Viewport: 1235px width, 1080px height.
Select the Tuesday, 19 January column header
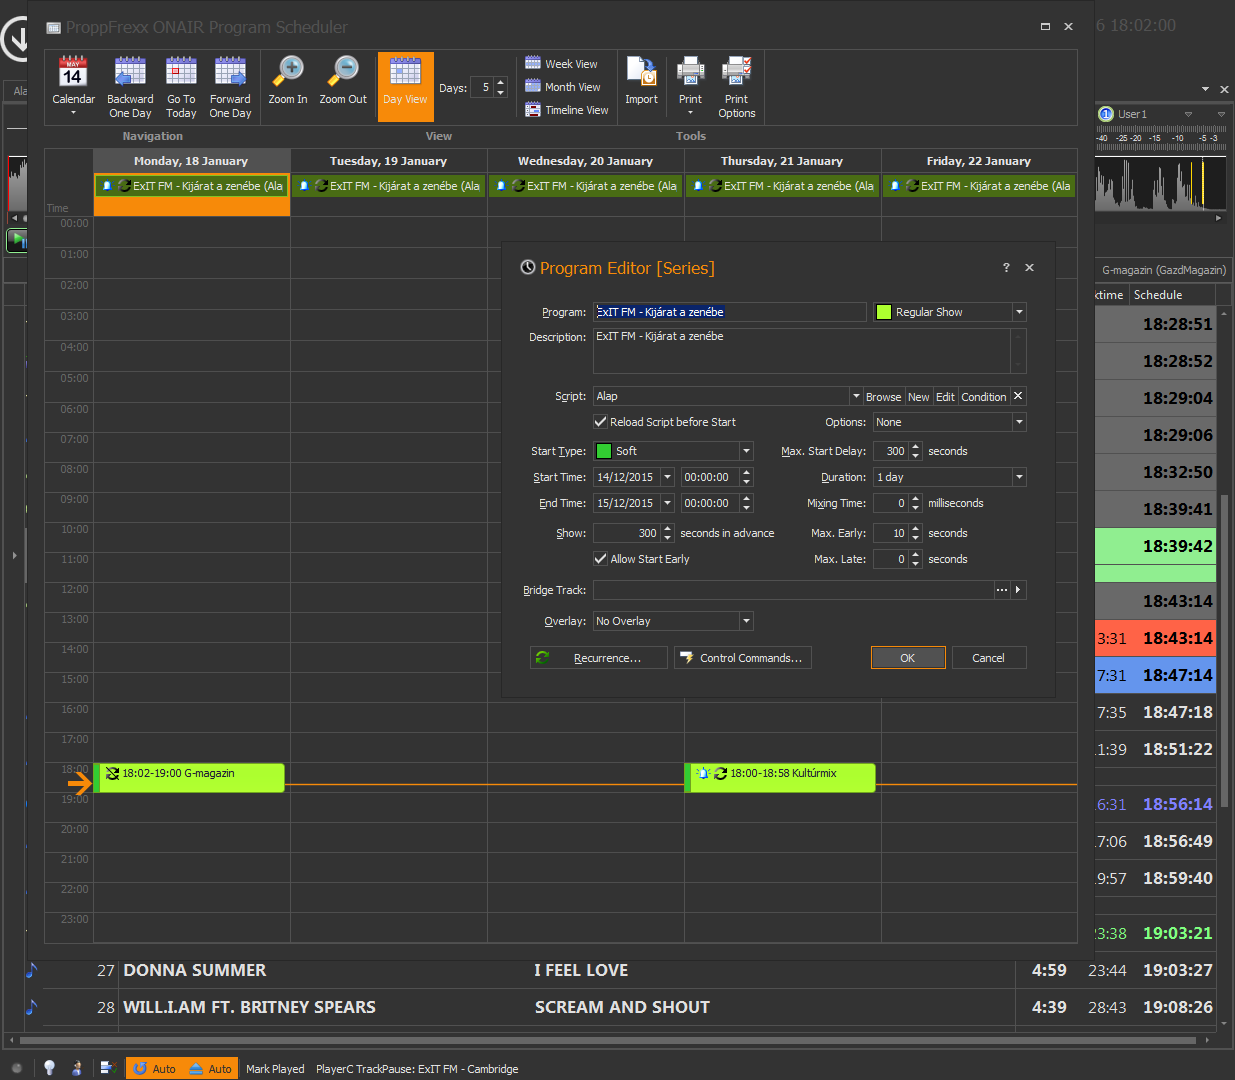point(388,160)
